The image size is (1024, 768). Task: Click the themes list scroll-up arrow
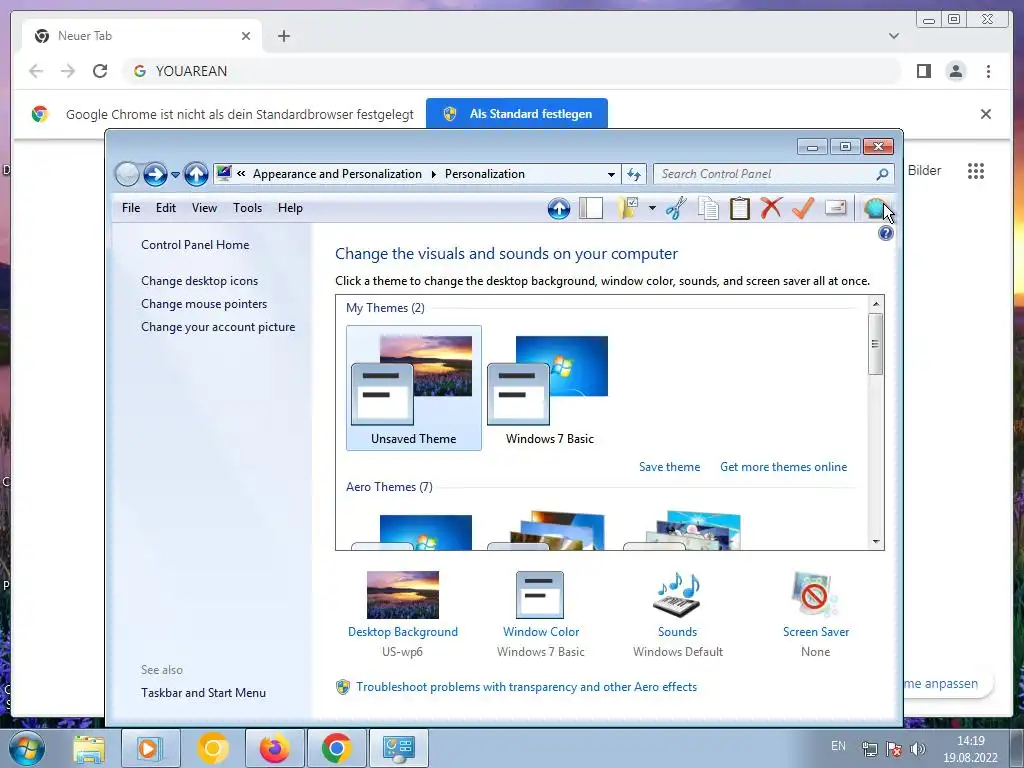[x=876, y=304]
